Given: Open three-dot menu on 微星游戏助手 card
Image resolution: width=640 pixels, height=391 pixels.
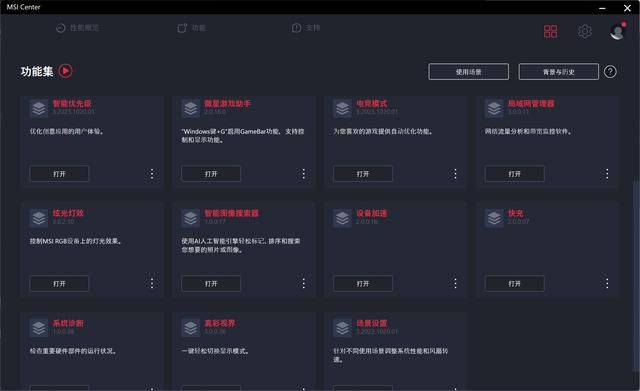Looking at the screenshot, I should (304, 174).
